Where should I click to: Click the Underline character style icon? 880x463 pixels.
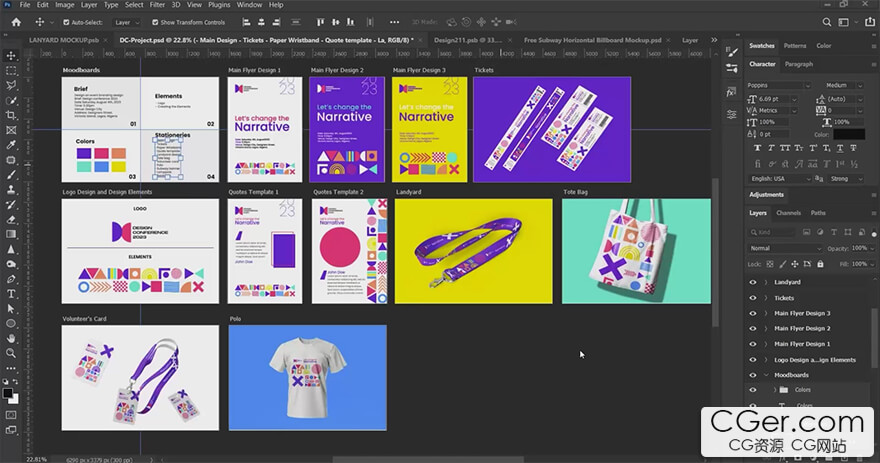[x=840, y=148]
